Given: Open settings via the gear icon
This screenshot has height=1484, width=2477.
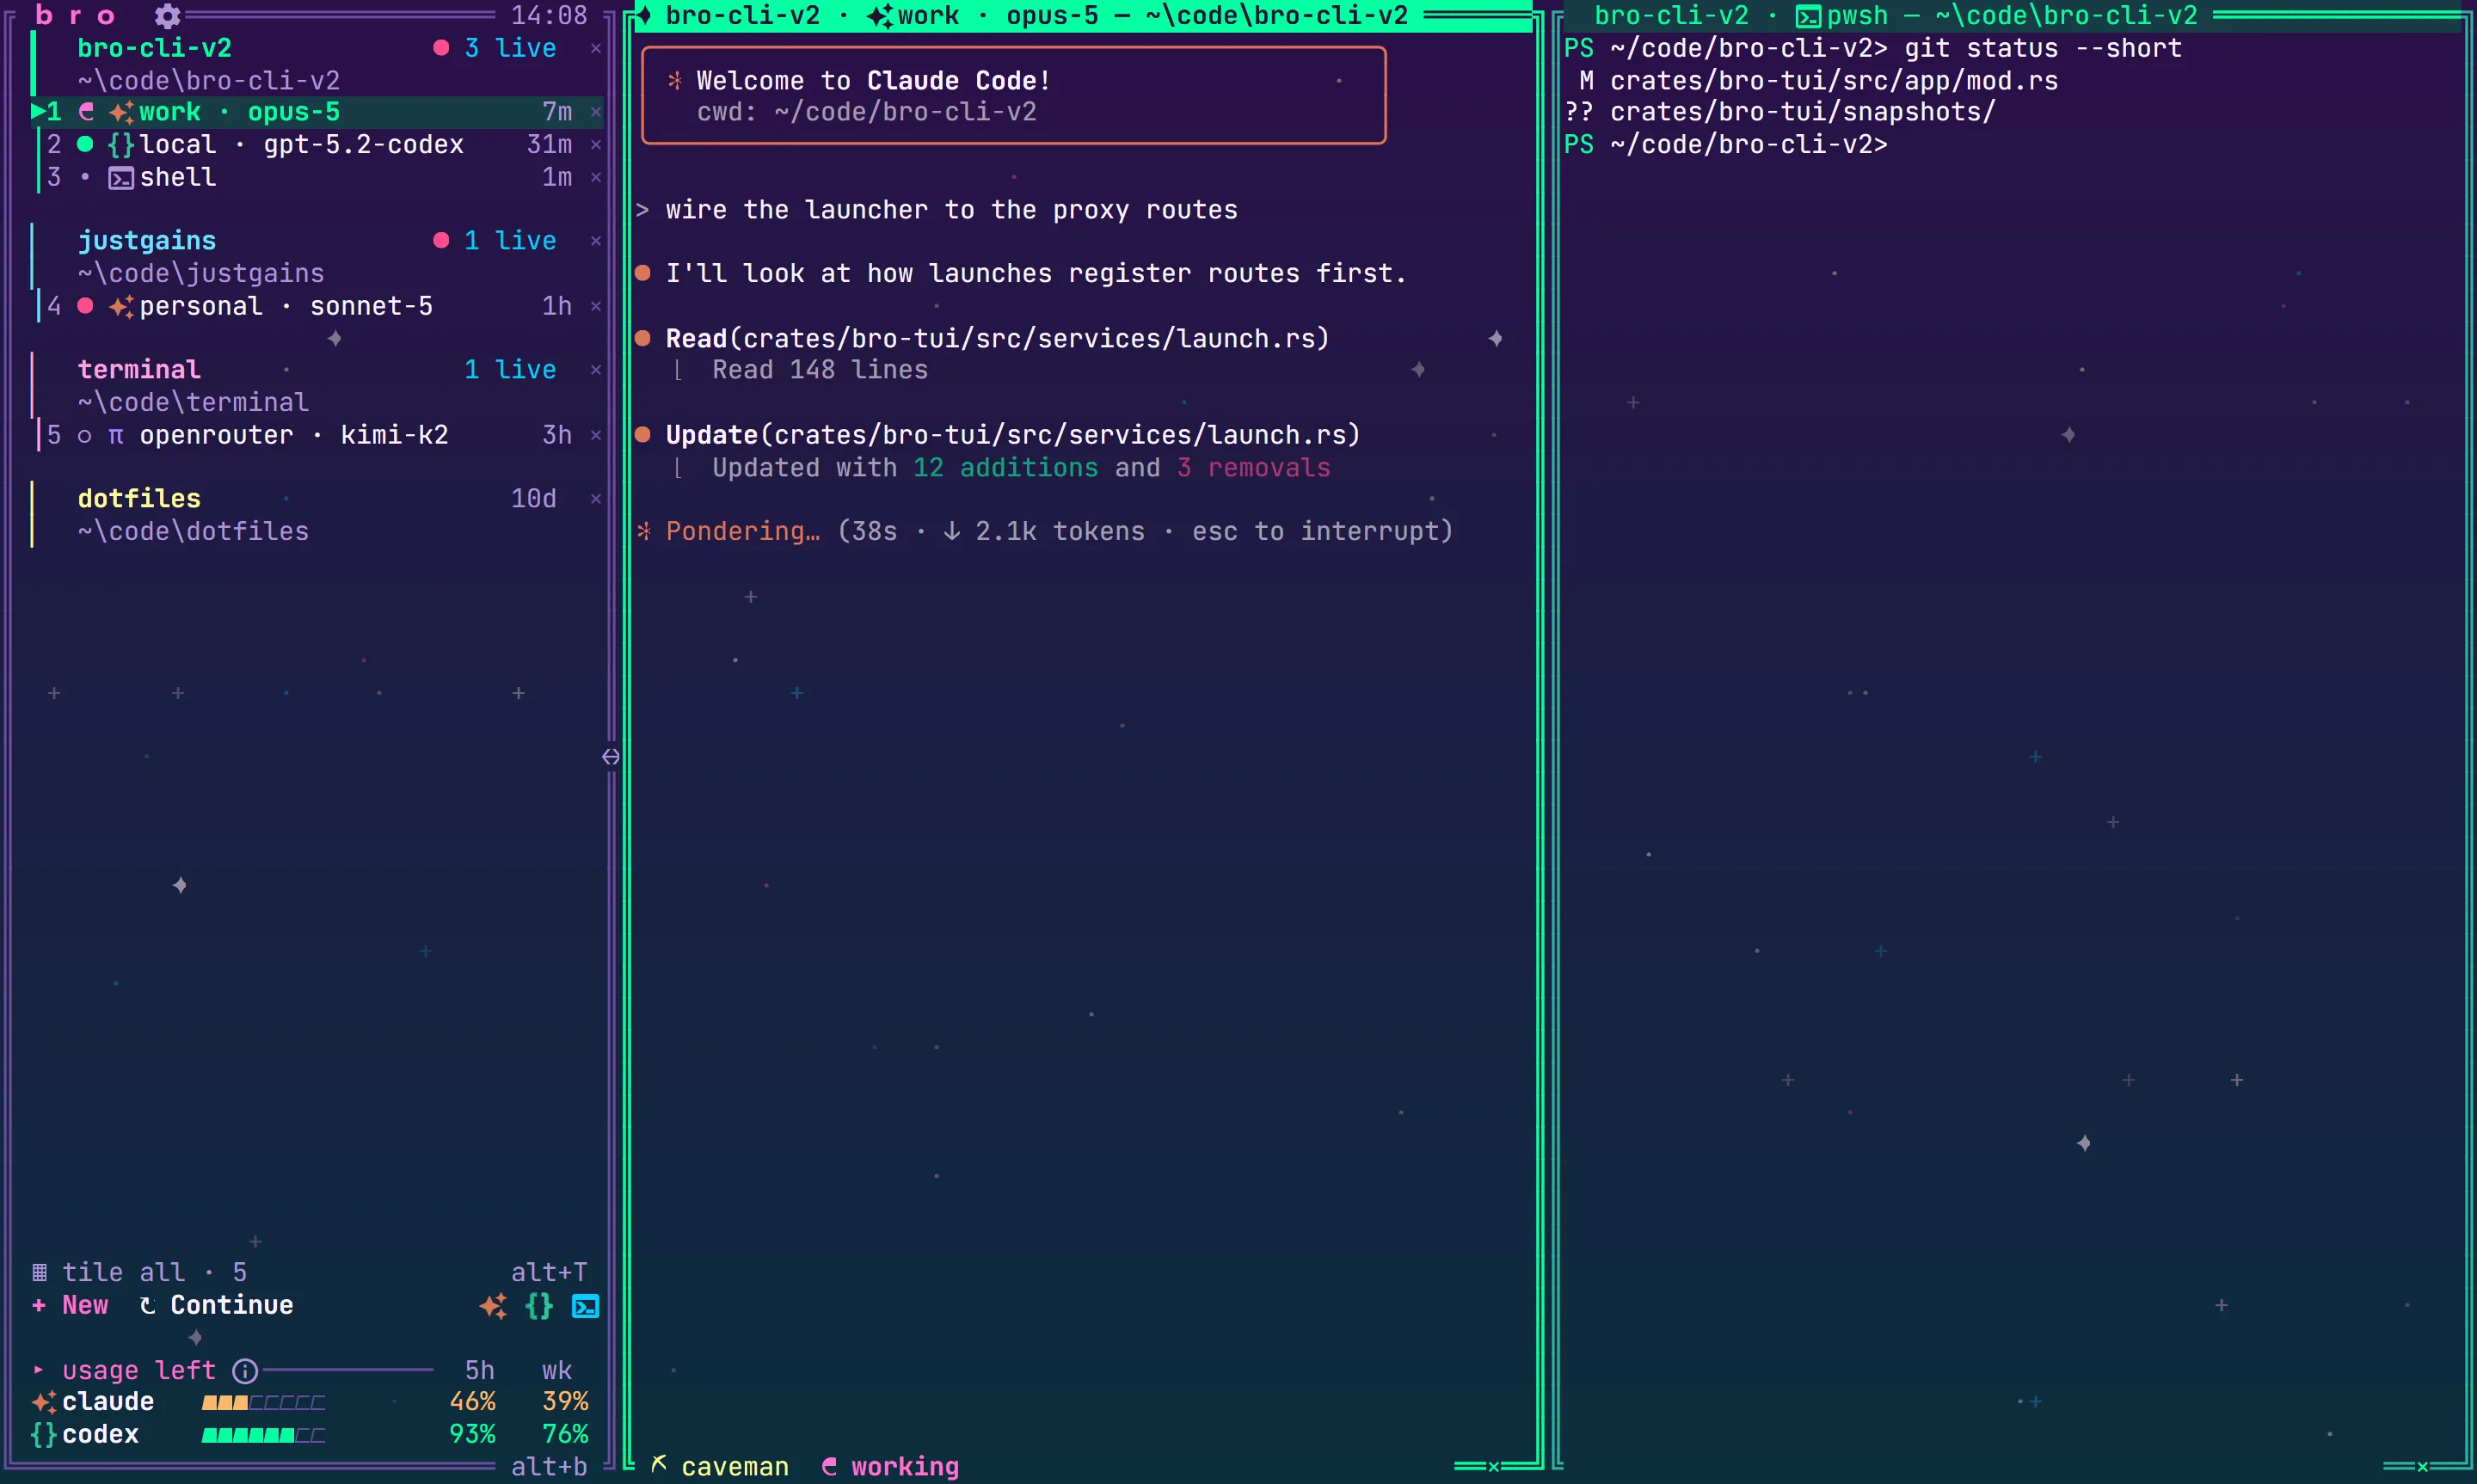Looking at the screenshot, I should point(167,15).
